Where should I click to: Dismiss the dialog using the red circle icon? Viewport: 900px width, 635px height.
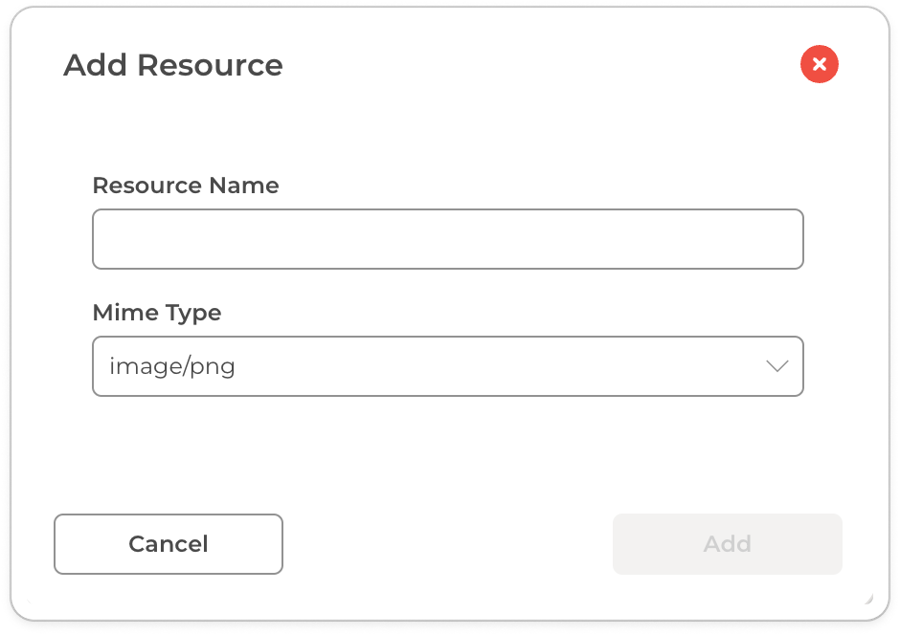(819, 65)
